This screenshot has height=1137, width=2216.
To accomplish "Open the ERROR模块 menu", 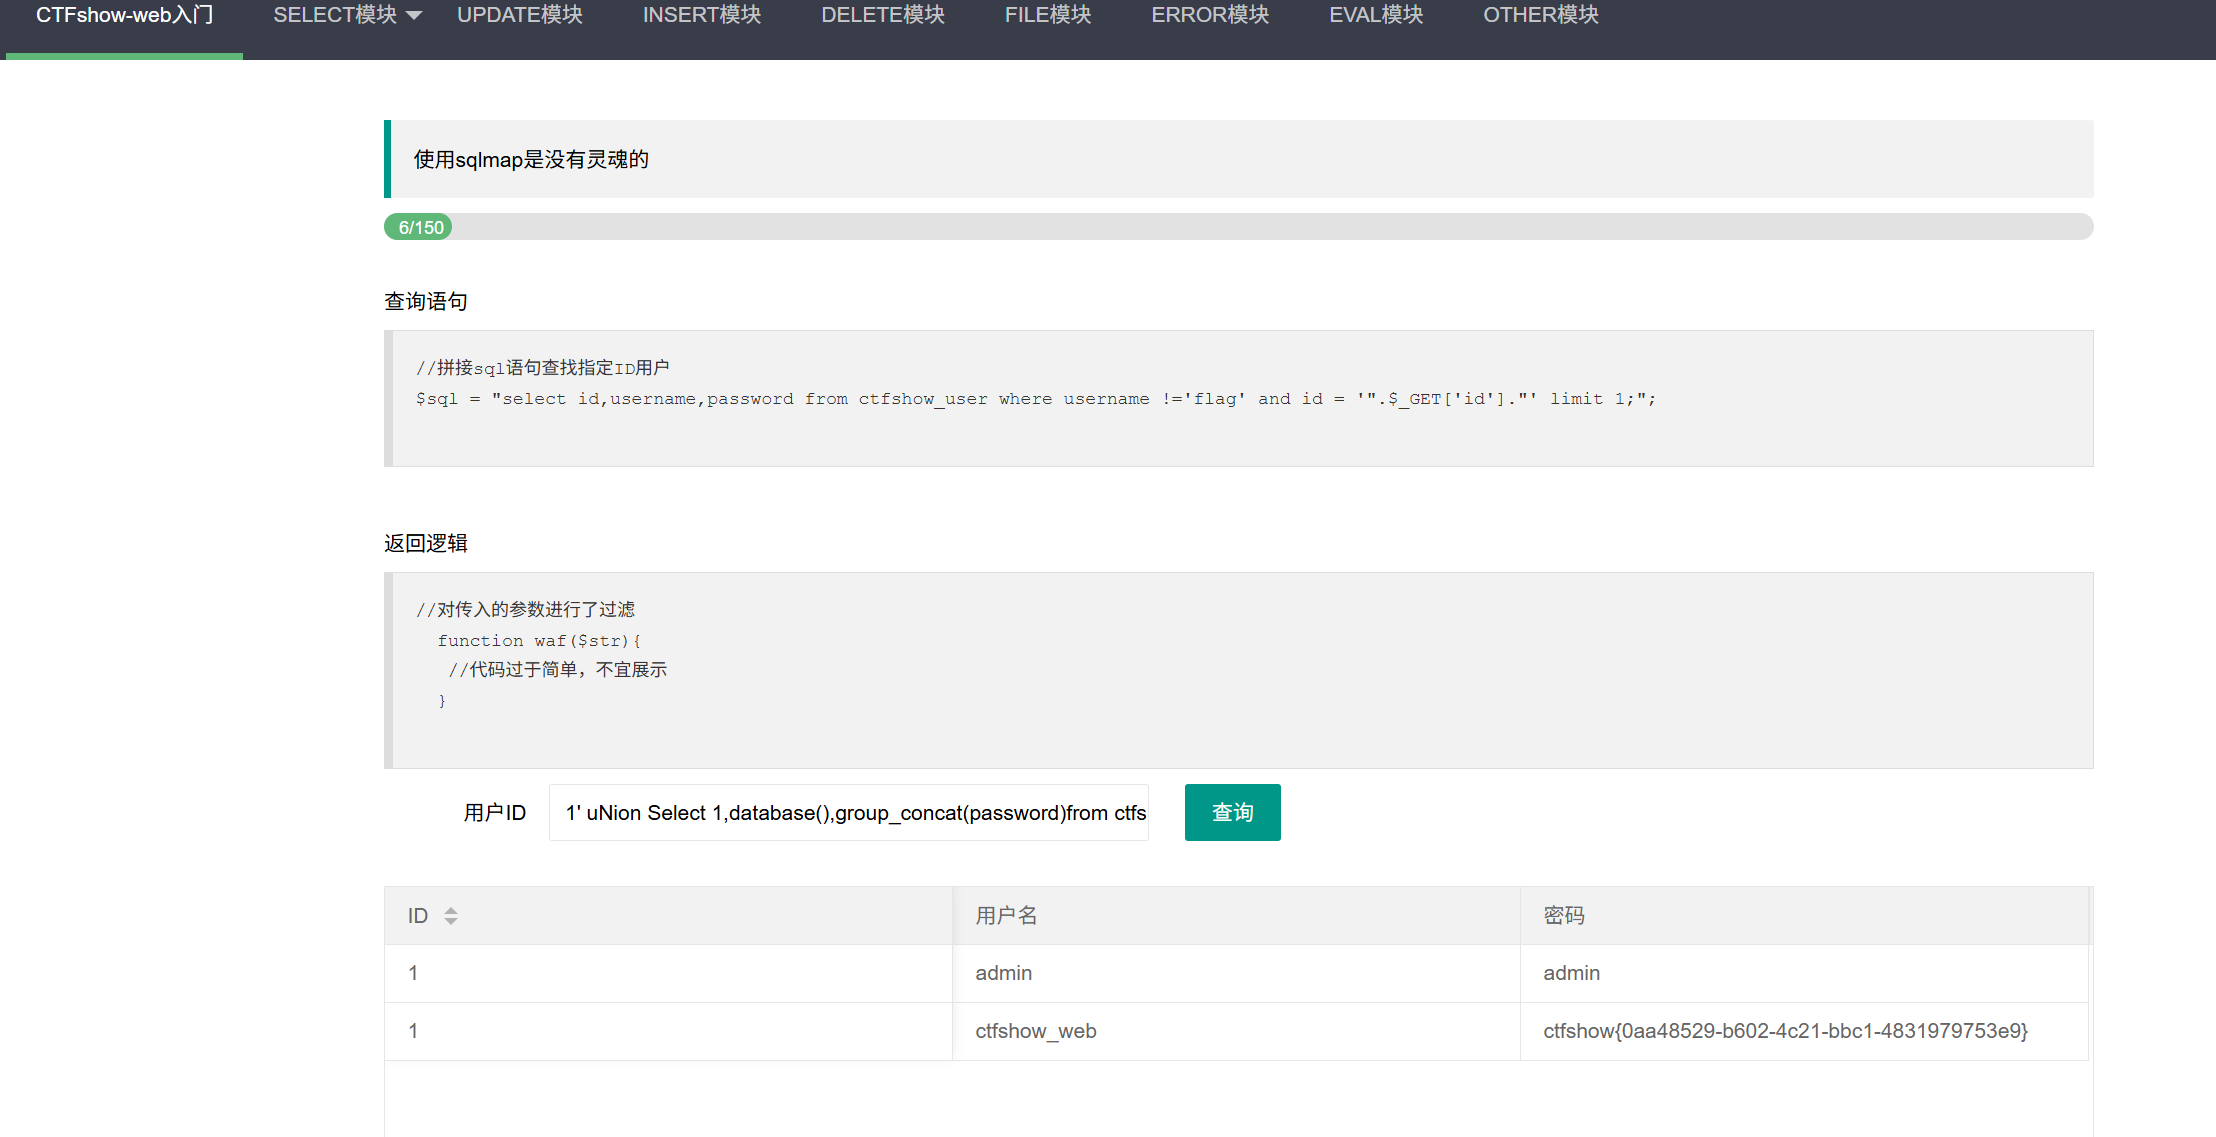I will 1209,16.
